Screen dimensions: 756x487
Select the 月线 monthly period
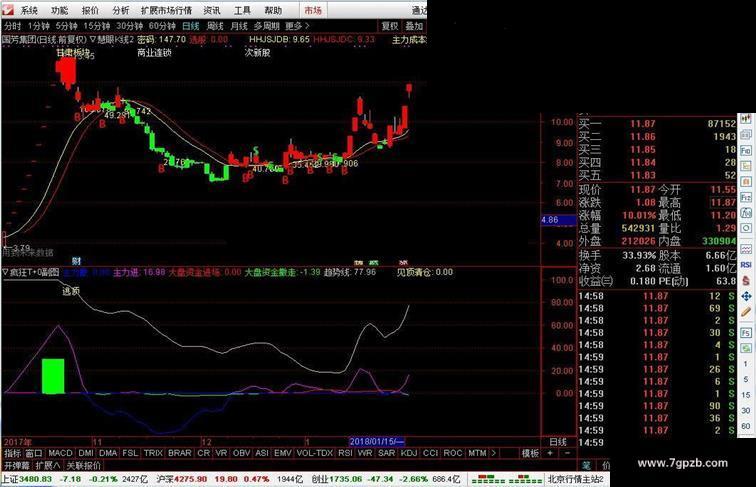tap(239, 26)
